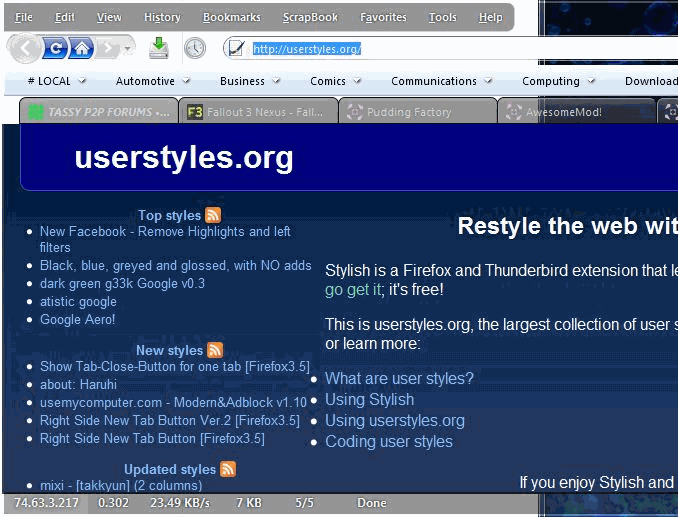Open the 'Using Stylish' link
The width and height of the screenshot is (678, 517).
coord(369,400)
